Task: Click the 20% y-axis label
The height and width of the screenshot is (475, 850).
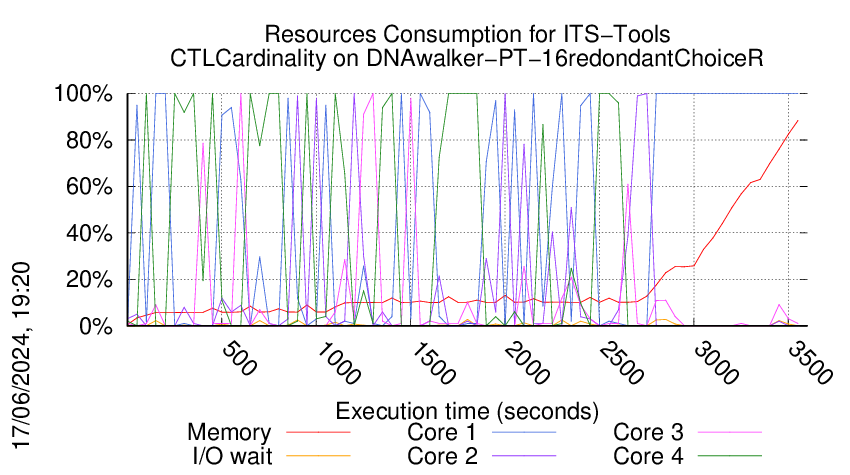Action: click(x=90, y=280)
